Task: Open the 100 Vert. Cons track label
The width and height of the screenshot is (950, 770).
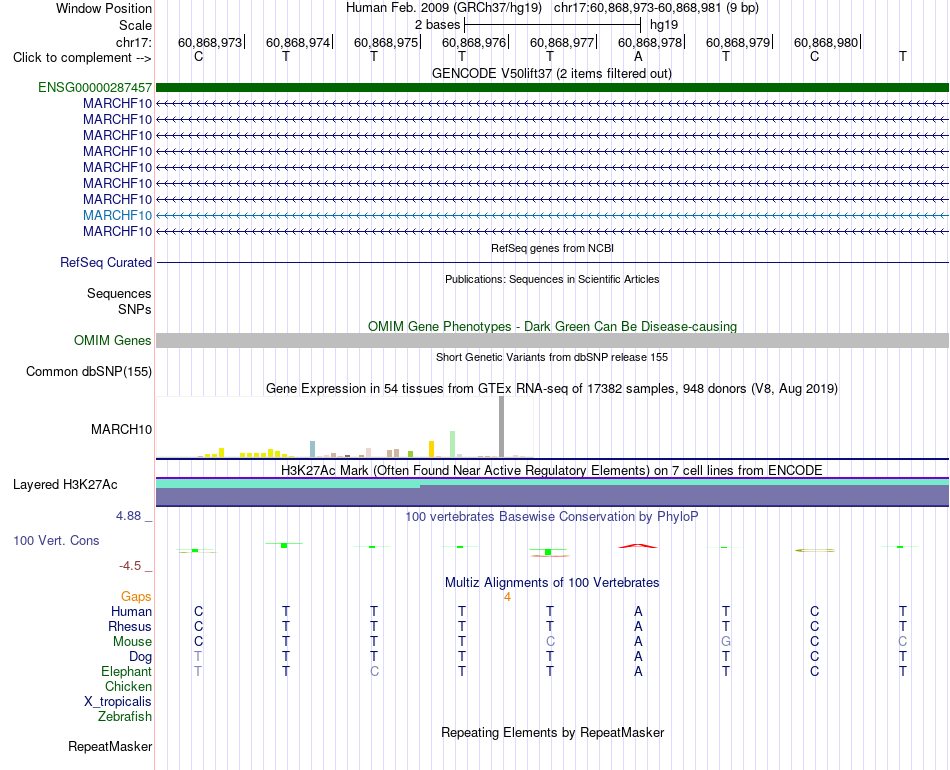Action: coord(56,540)
